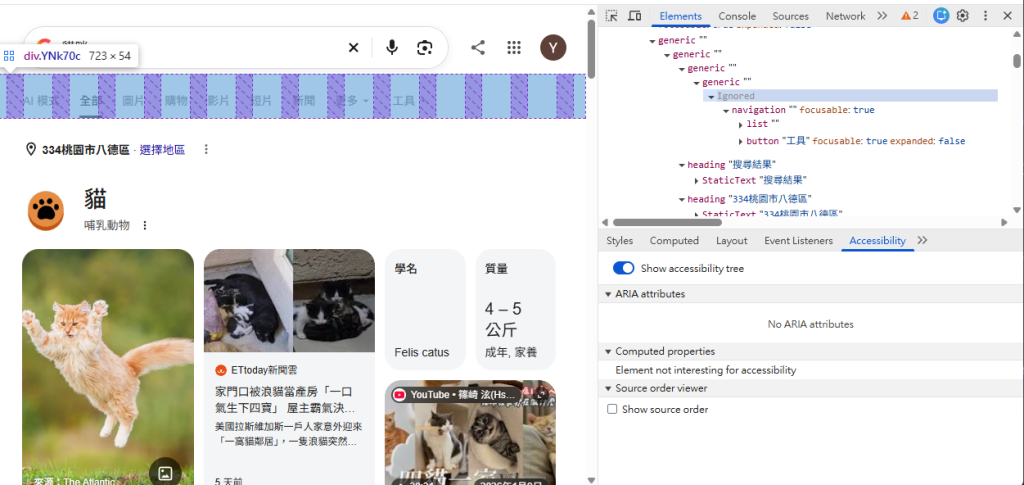Image resolution: width=1024 pixels, height=485 pixels.
Task: Collapse the Ignored tree node
Action: point(711,97)
